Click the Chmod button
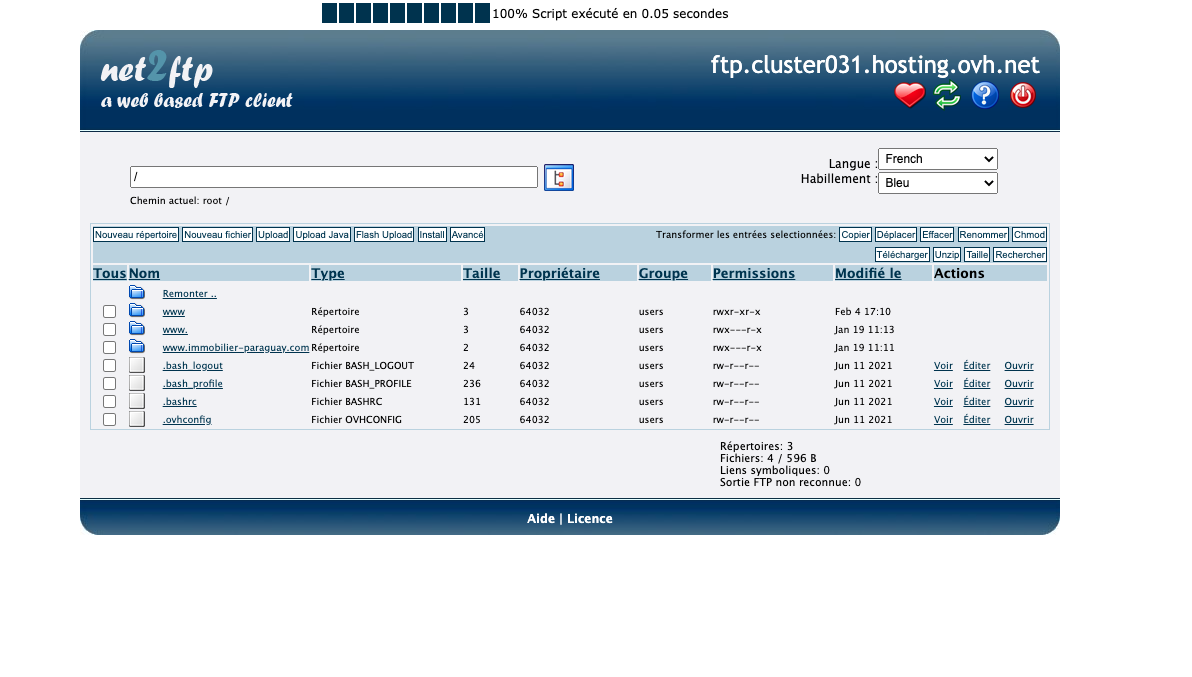 1029,235
